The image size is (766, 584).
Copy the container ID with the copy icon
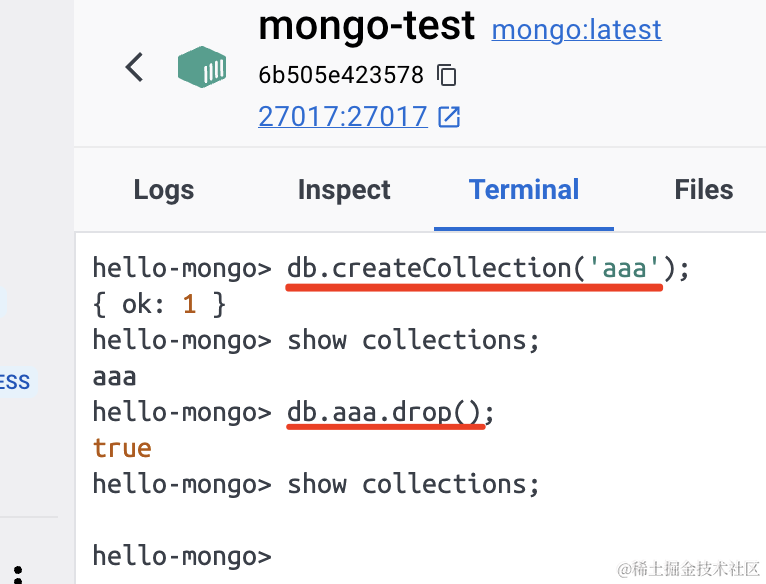(x=448, y=75)
